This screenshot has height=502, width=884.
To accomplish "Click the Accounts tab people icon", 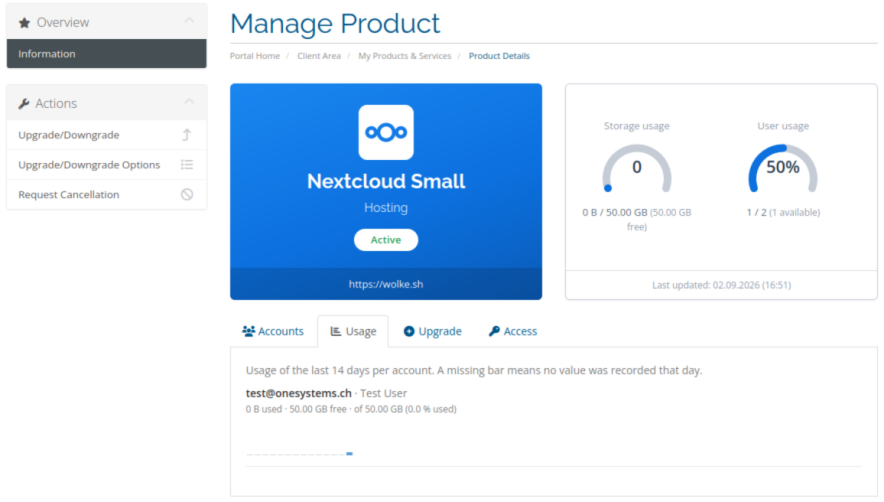I will [249, 331].
